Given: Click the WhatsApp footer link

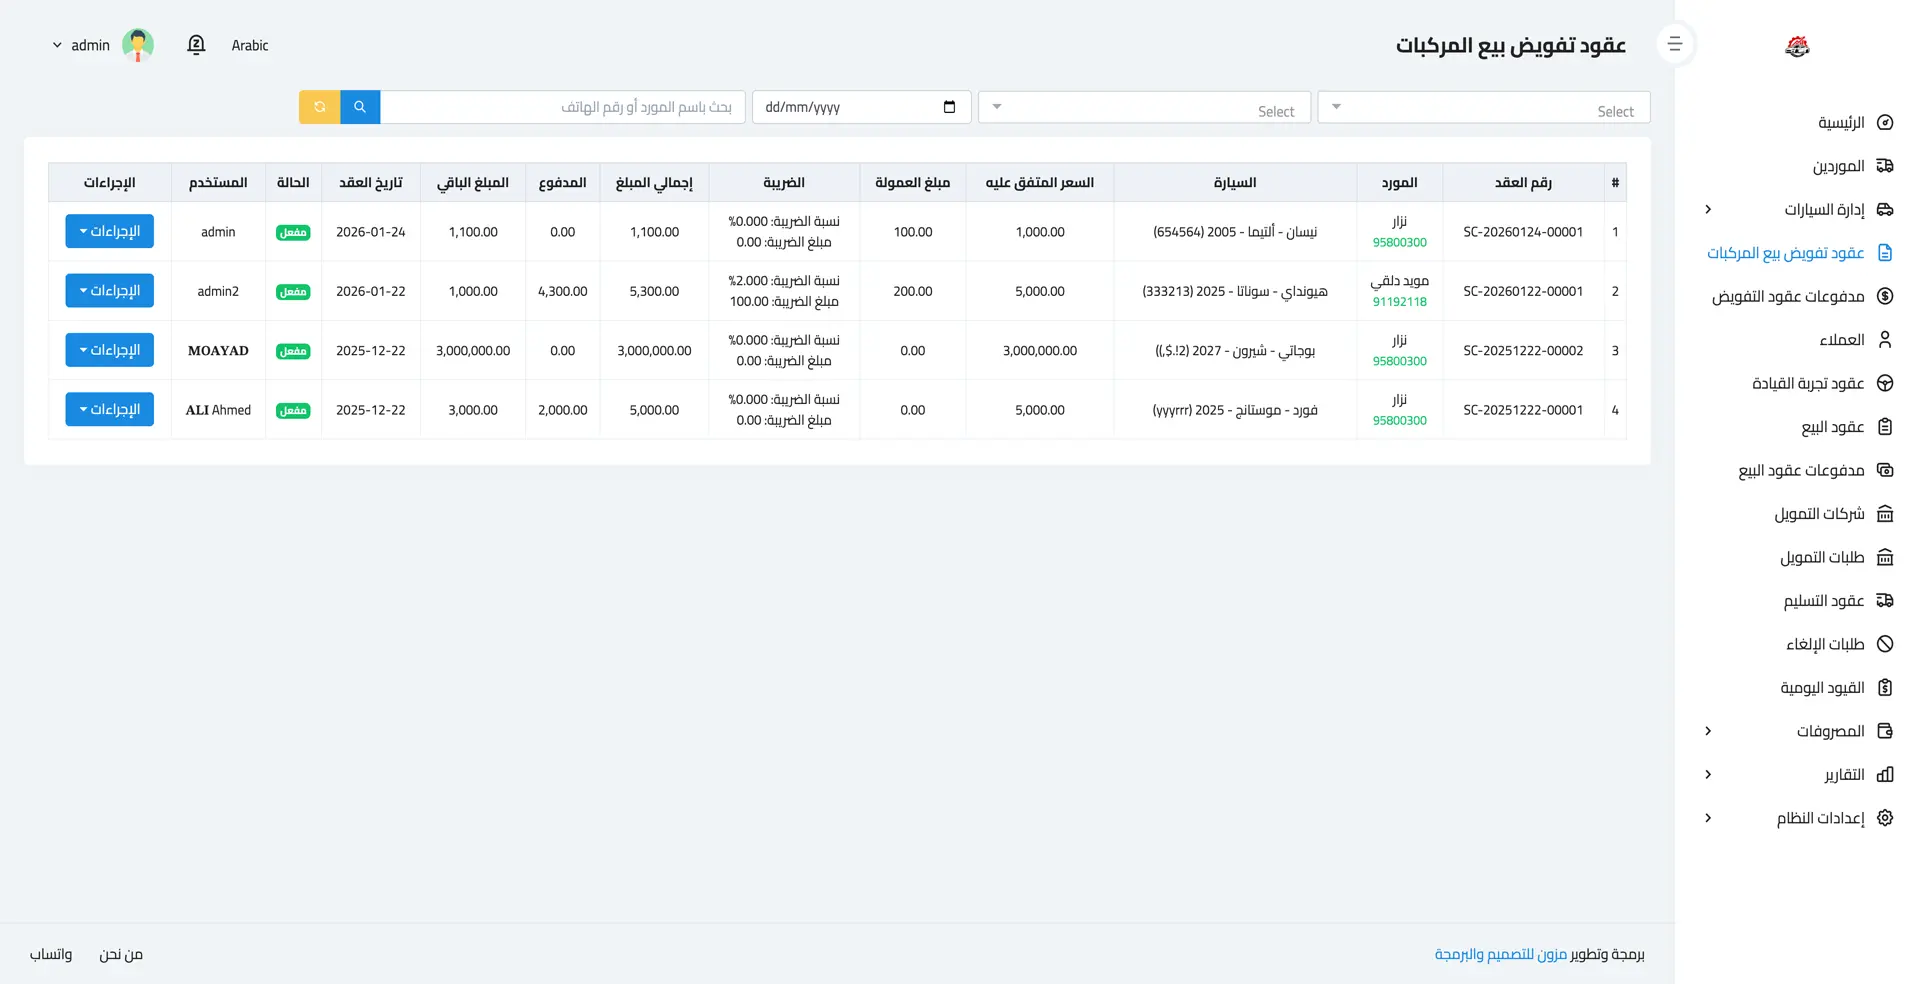Looking at the screenshot, I should 51,954.
